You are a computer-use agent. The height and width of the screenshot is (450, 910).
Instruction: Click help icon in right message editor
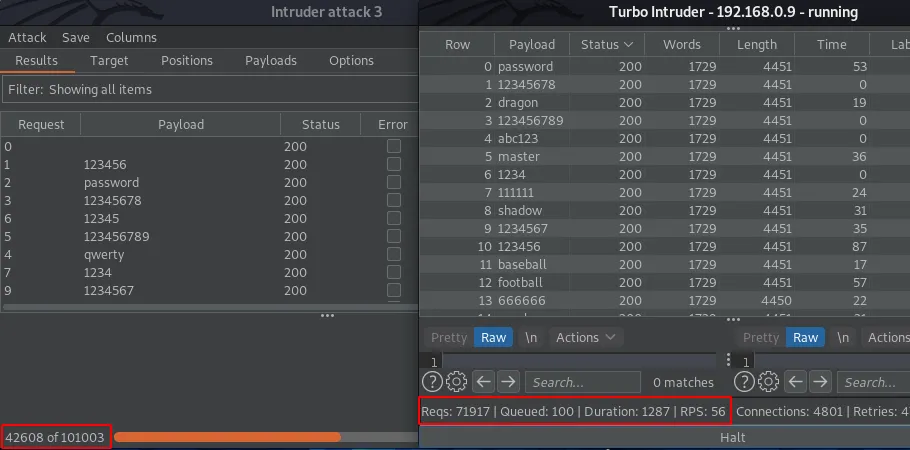pos(744,382)
